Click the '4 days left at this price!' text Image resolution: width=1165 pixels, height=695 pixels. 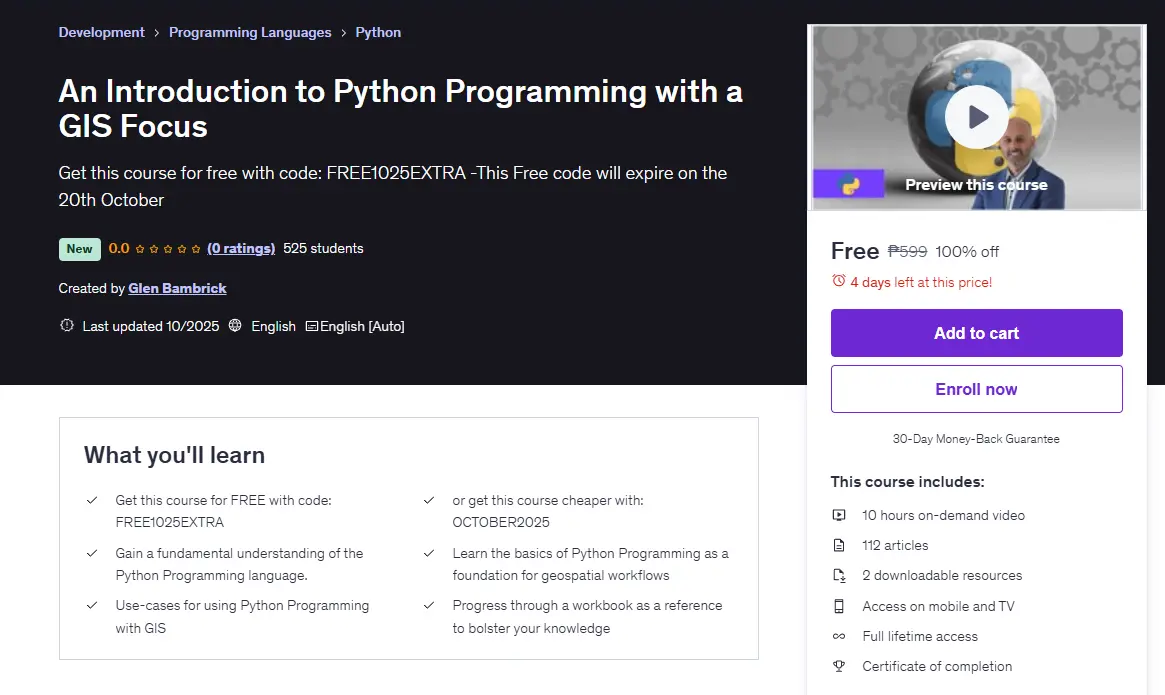tap(921, 282)
